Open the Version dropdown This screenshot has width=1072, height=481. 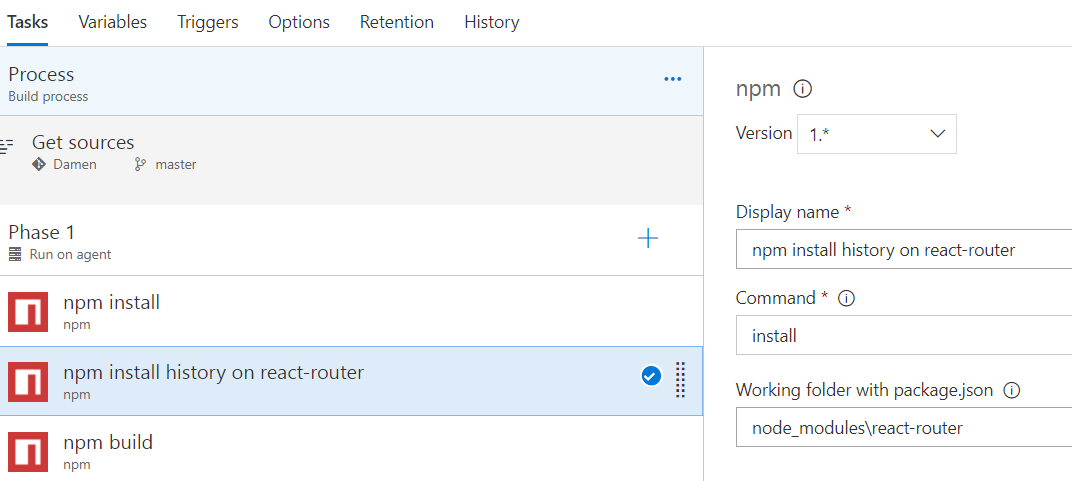point(876,134)
